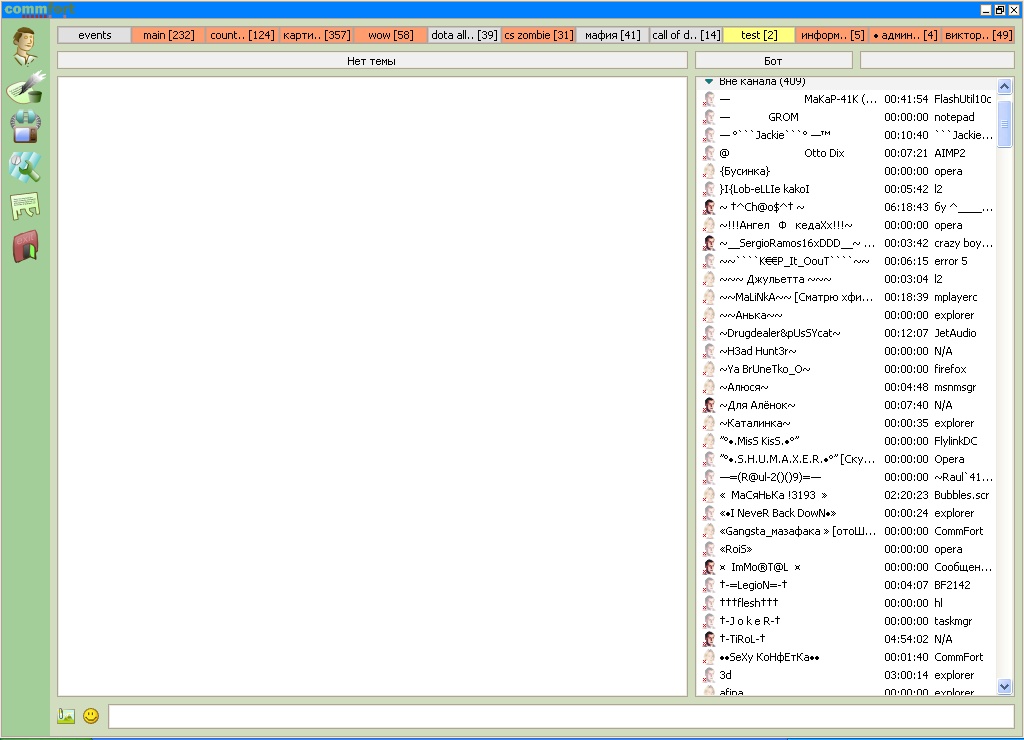Click the message input field

560,716
